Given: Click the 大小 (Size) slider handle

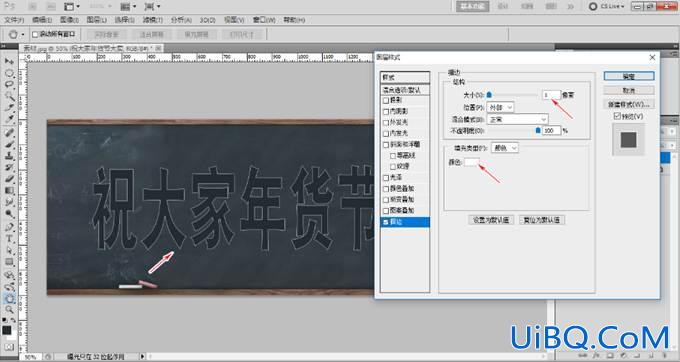Looking at the screenshot, I should tap(489, 95).
